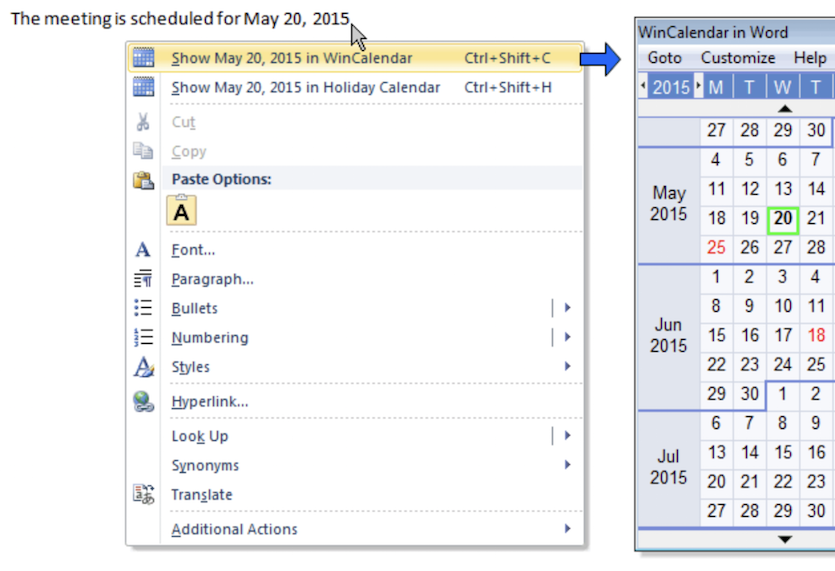Click the Bullets list icon
The image size is (835, 571).
[143, 308]
